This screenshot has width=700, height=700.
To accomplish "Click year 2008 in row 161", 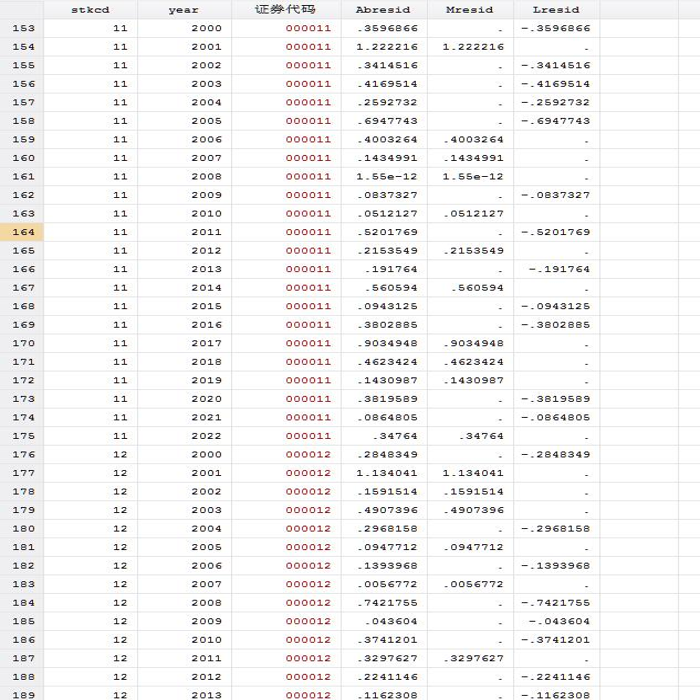I will coord(207,176).
